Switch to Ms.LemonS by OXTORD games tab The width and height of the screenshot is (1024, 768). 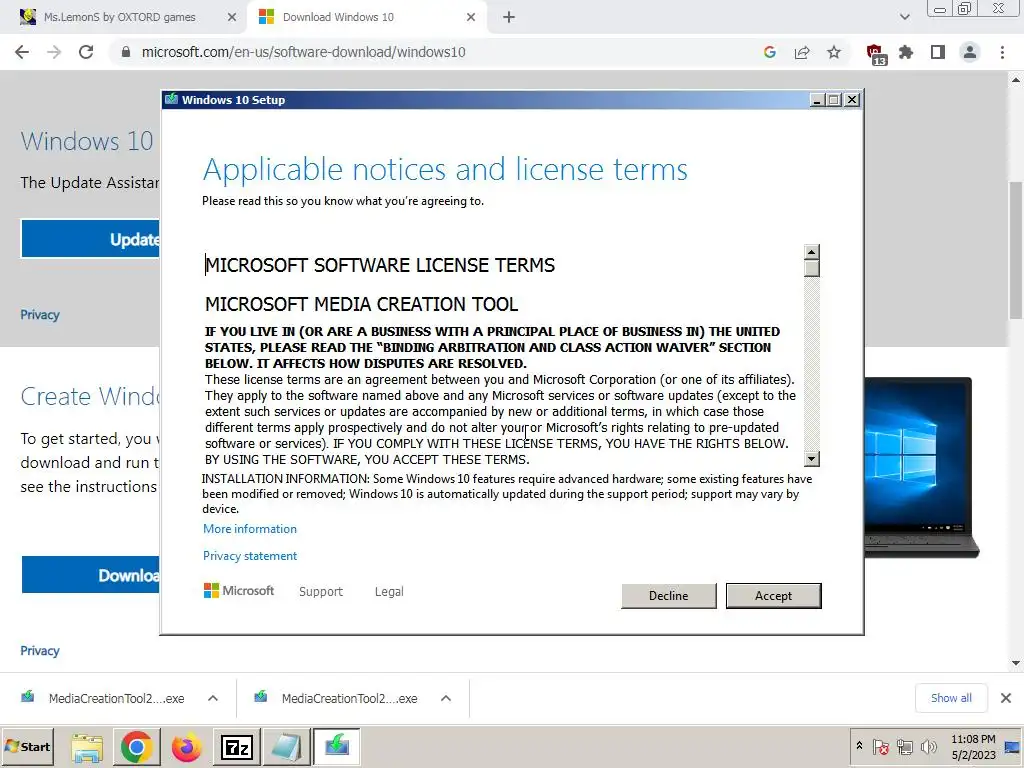(120, 17)
